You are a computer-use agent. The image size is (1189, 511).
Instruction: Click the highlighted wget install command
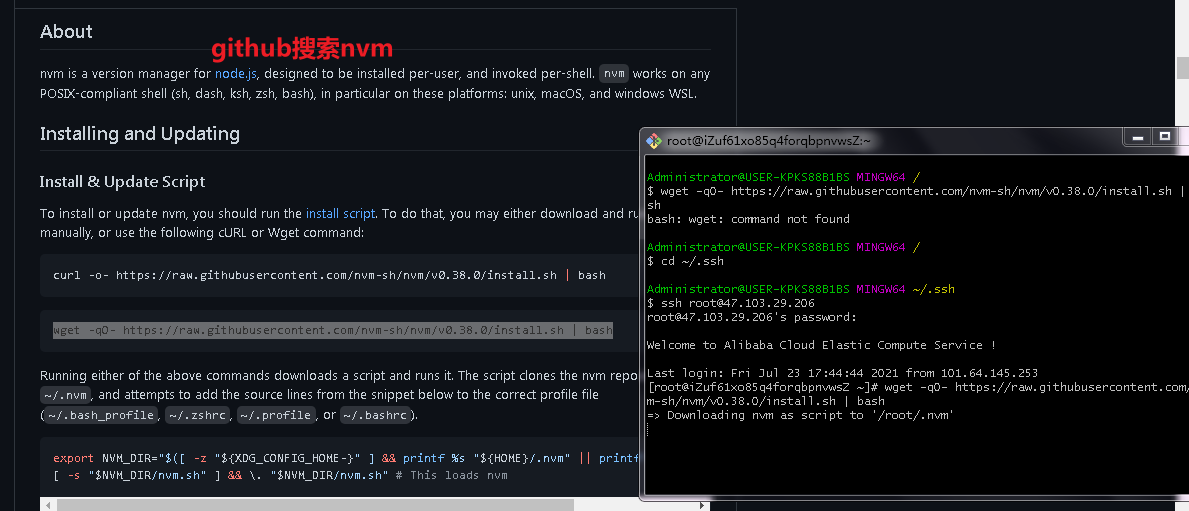[x=333, y=331]
